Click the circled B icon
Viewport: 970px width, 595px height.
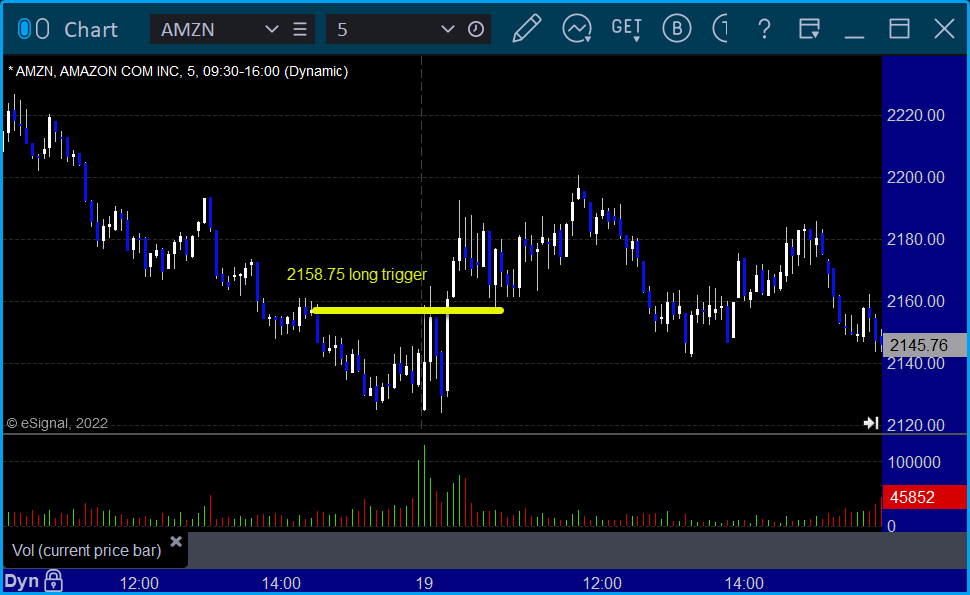click(677, 29)
